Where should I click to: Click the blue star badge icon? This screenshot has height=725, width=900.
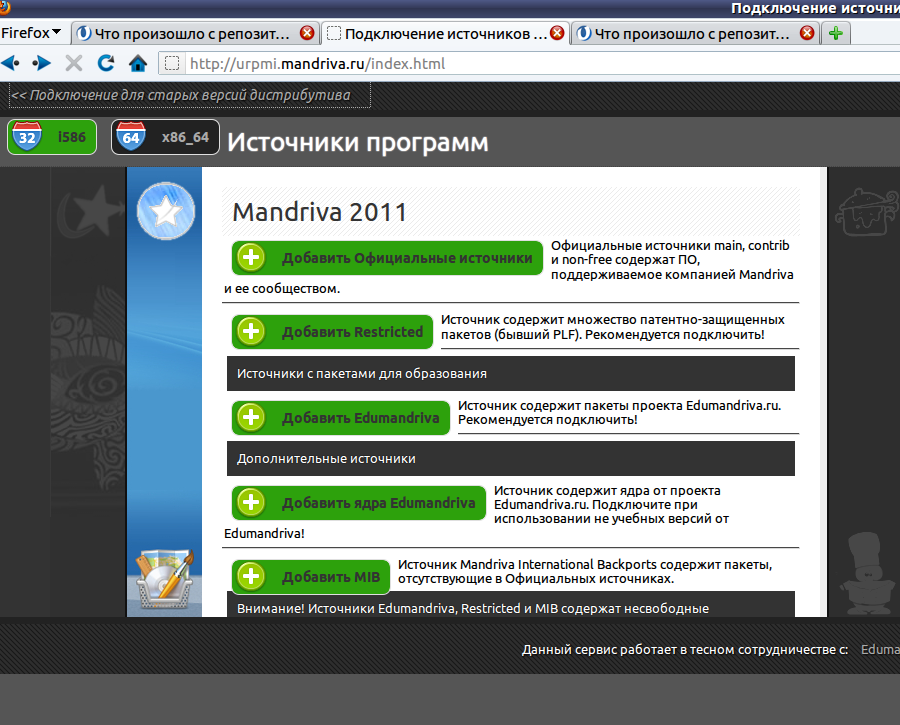[163, 211]
